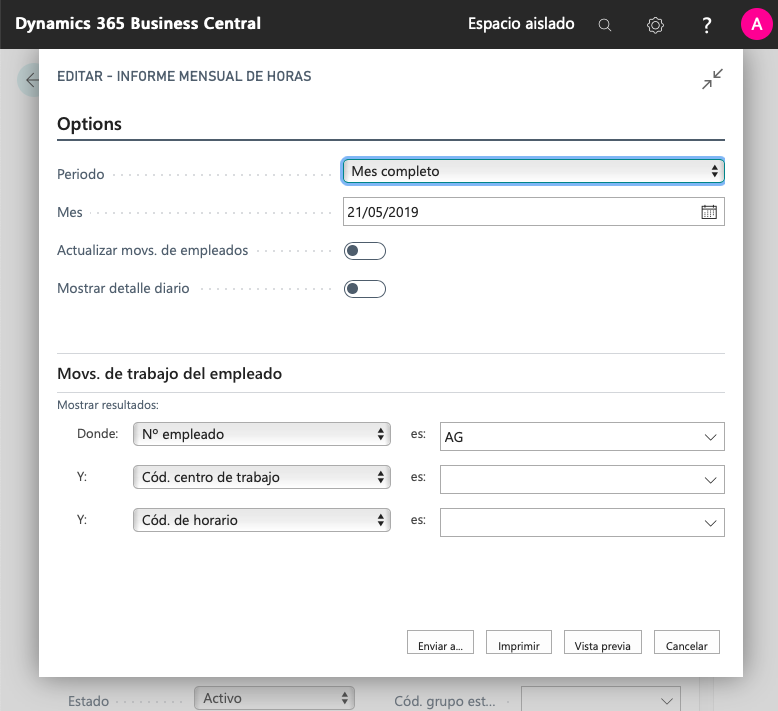778x711 pixels.
Task: Click the help question mark icon
Action: pos(706,25)
